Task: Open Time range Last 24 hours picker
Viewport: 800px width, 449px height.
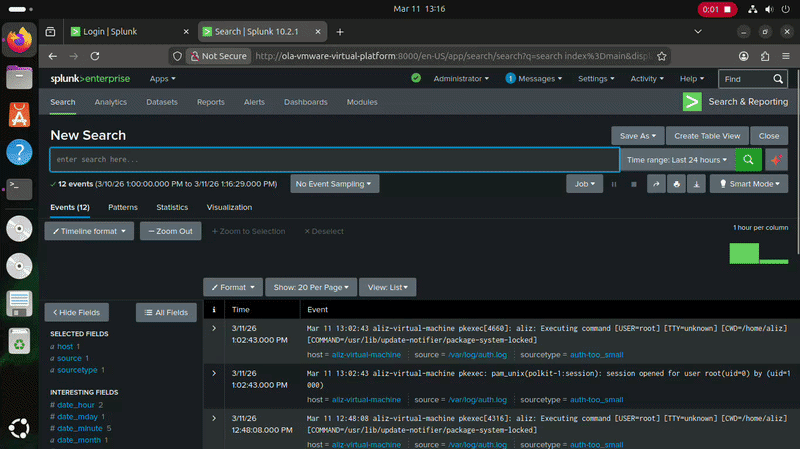Action: pos(677,160)
